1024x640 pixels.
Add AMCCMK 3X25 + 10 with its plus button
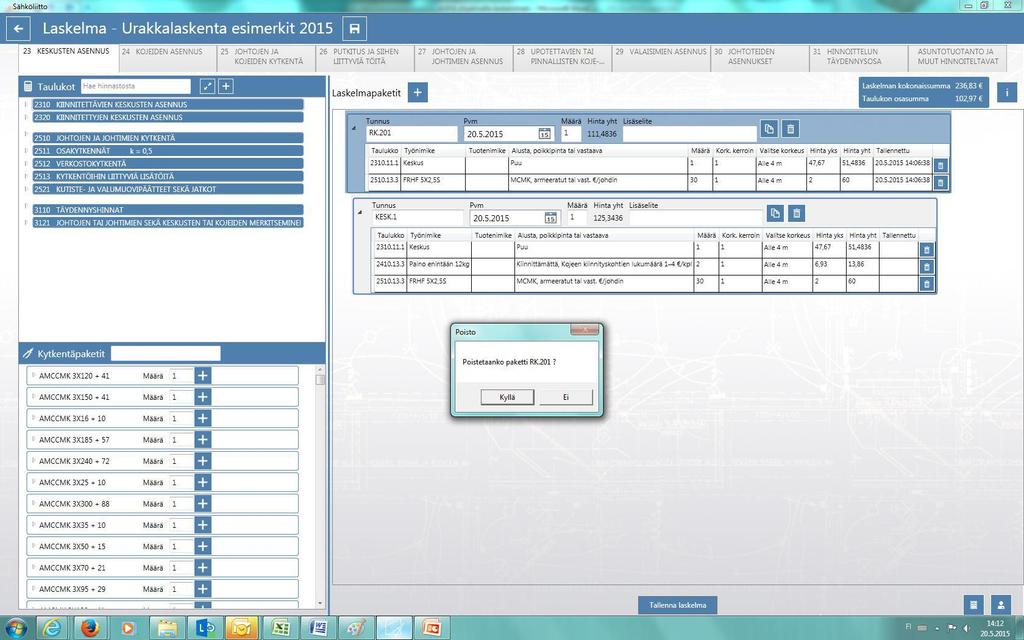tap(202, 482)
